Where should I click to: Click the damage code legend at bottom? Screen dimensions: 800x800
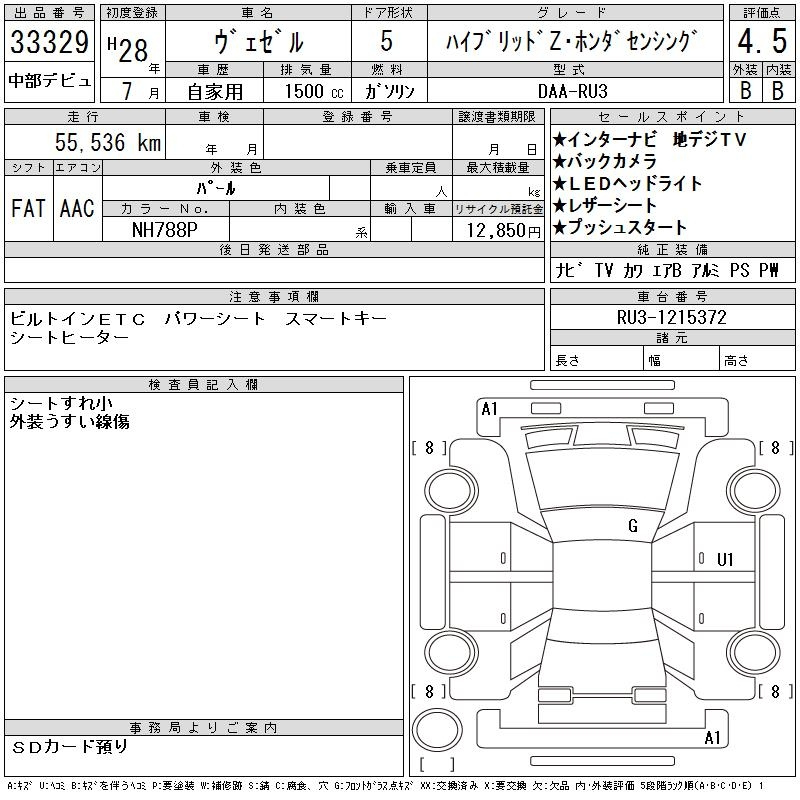[386, 786]
